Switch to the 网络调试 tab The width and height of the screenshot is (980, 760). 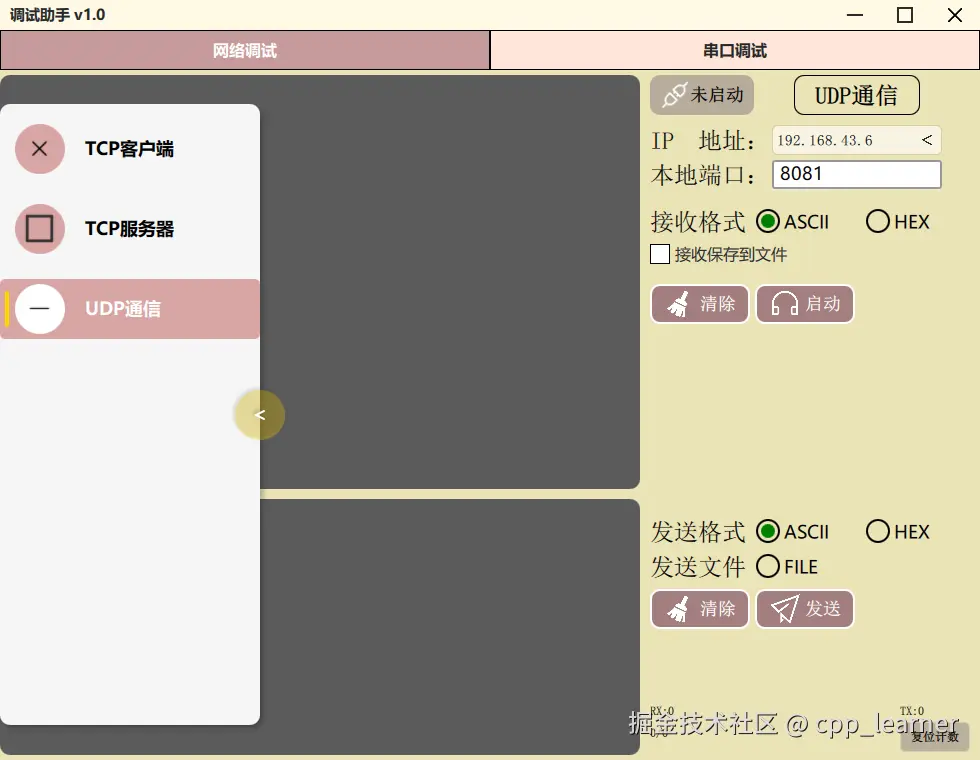coord(244,49)
